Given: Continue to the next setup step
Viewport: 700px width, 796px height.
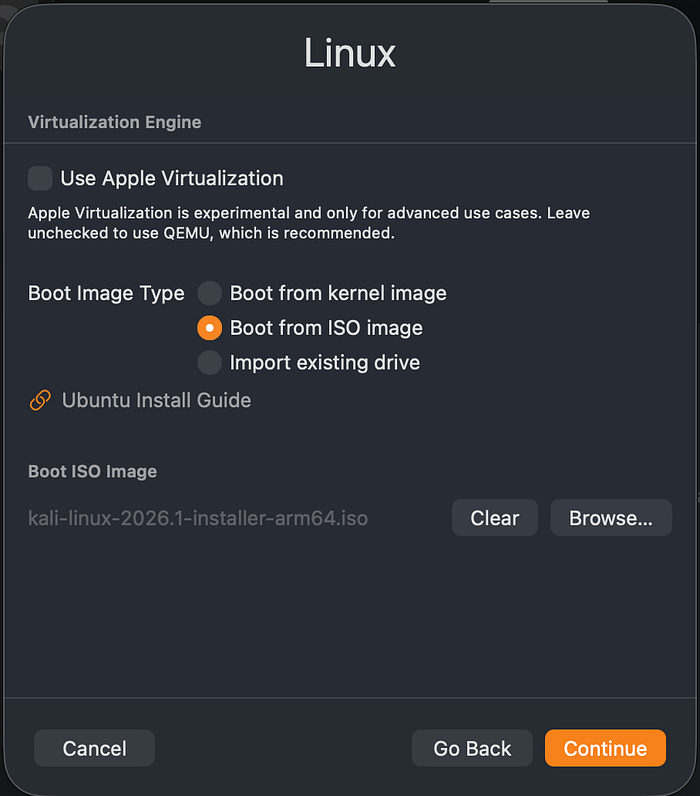Looking at the screenshot, I should 605,748.
